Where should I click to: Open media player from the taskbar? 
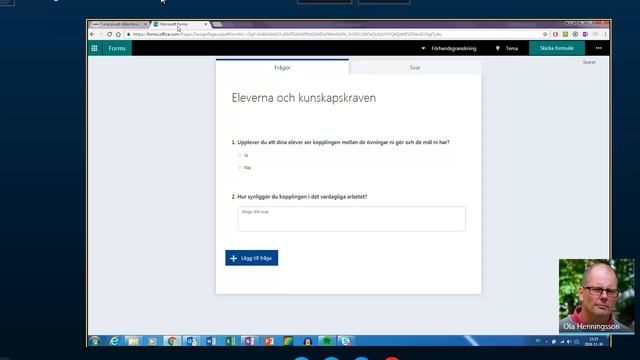152,341
